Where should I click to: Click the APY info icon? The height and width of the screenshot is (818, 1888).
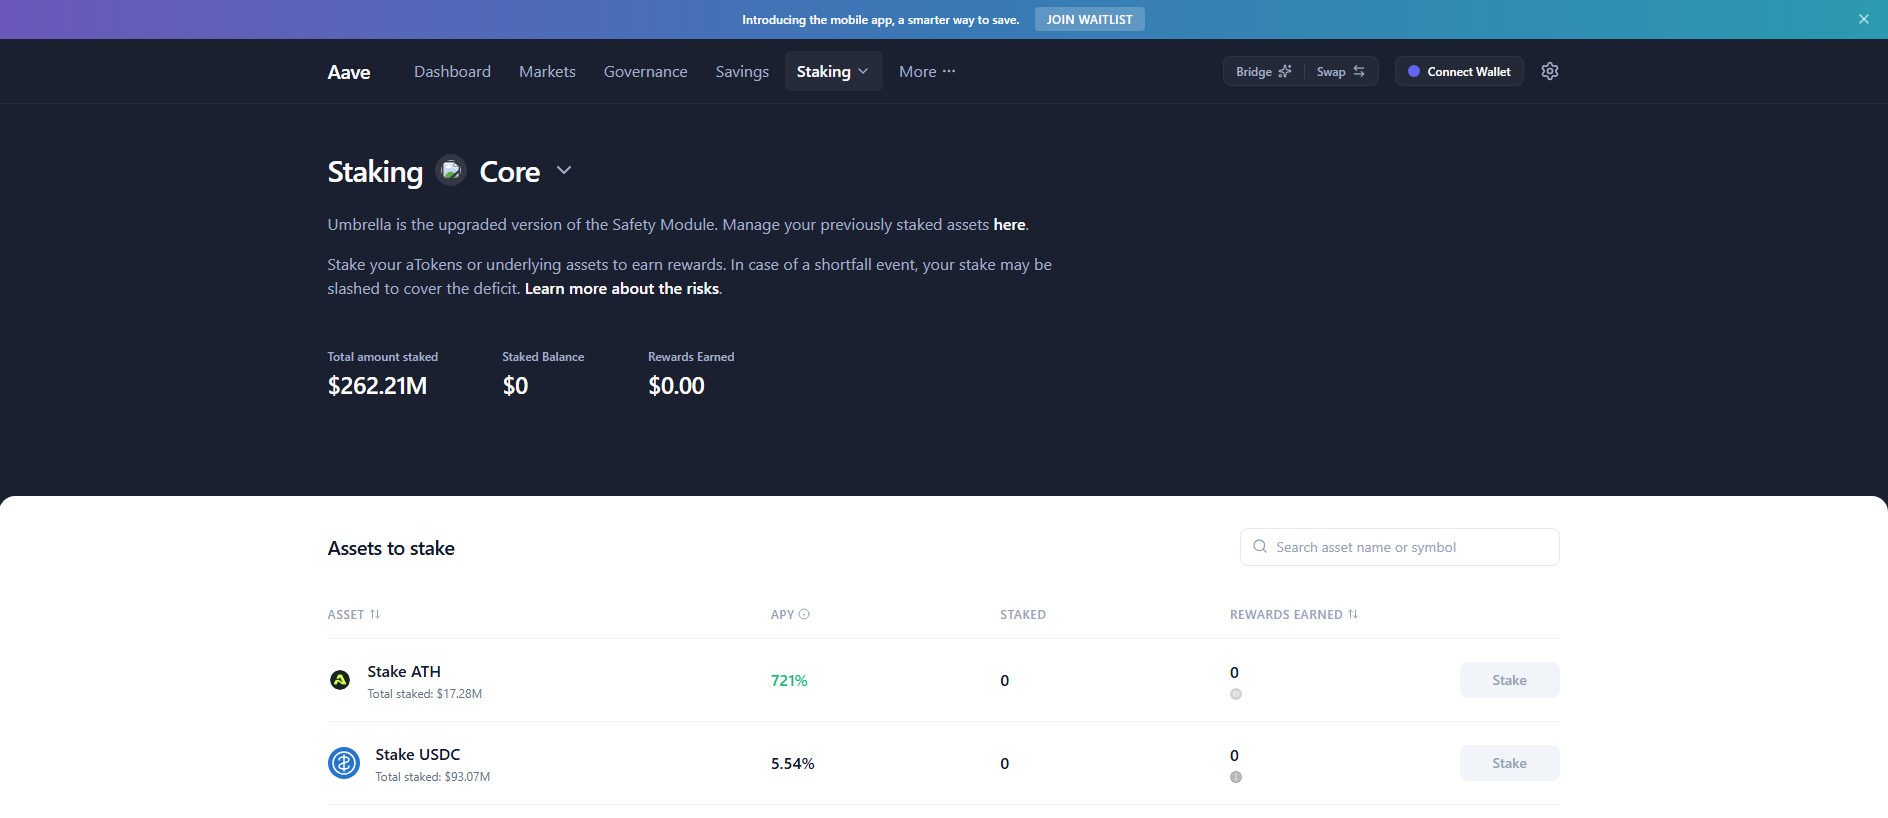[804, 614]
